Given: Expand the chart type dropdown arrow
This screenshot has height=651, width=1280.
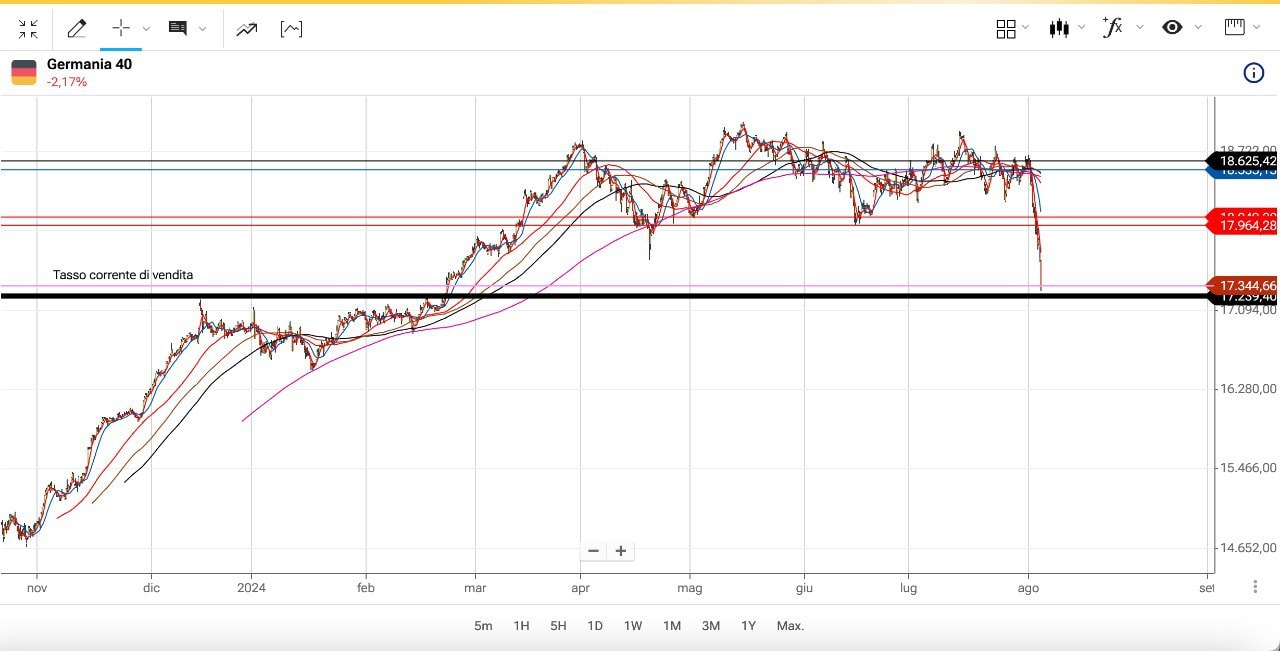Looking at the screenshot, I should point(1082,28).
